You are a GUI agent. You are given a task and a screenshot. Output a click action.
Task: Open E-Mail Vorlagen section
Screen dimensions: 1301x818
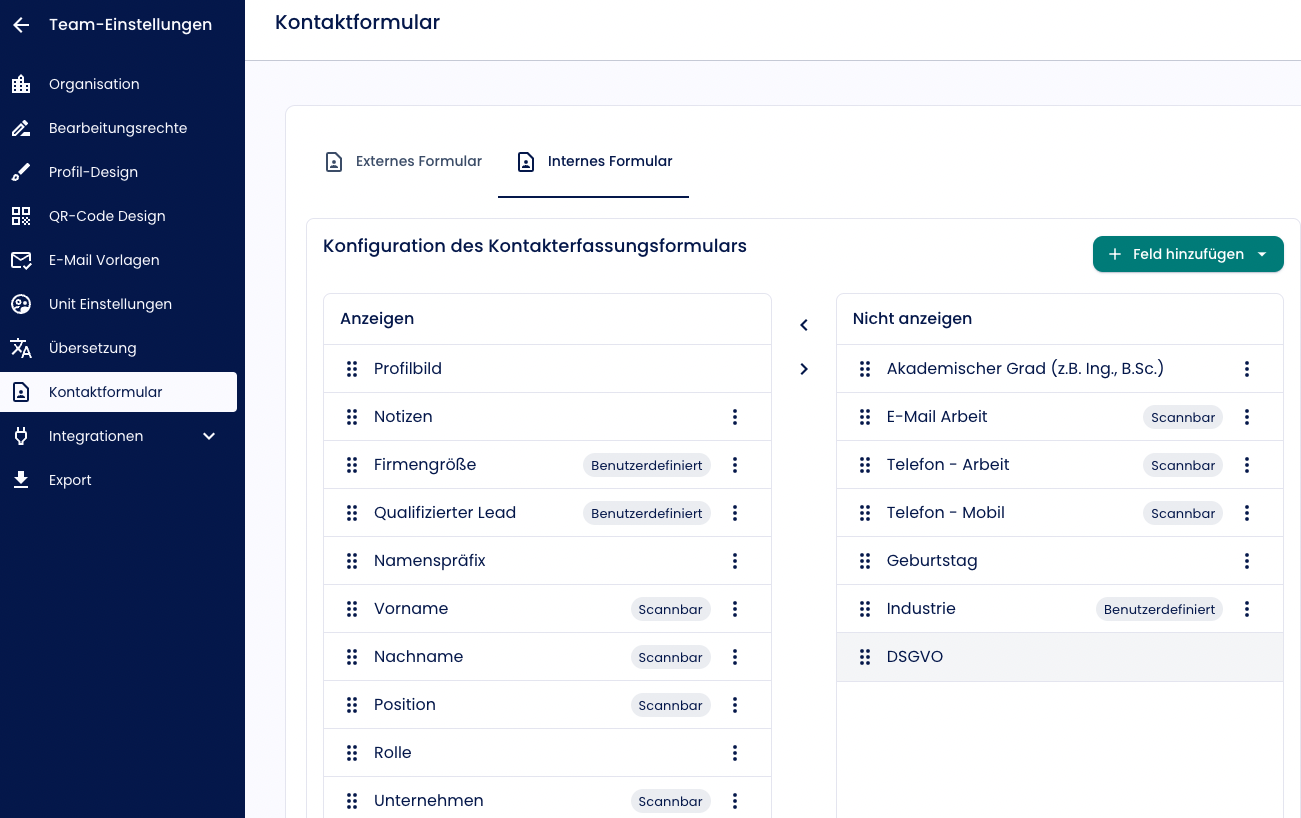pyautogui.click(x=118, y=260)
